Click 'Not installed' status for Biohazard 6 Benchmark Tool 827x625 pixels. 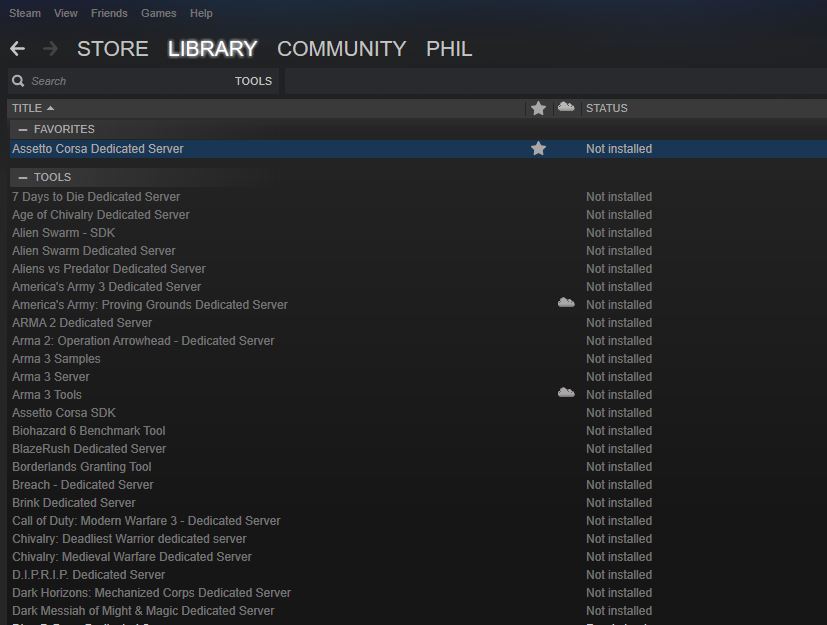coord(619,430)
